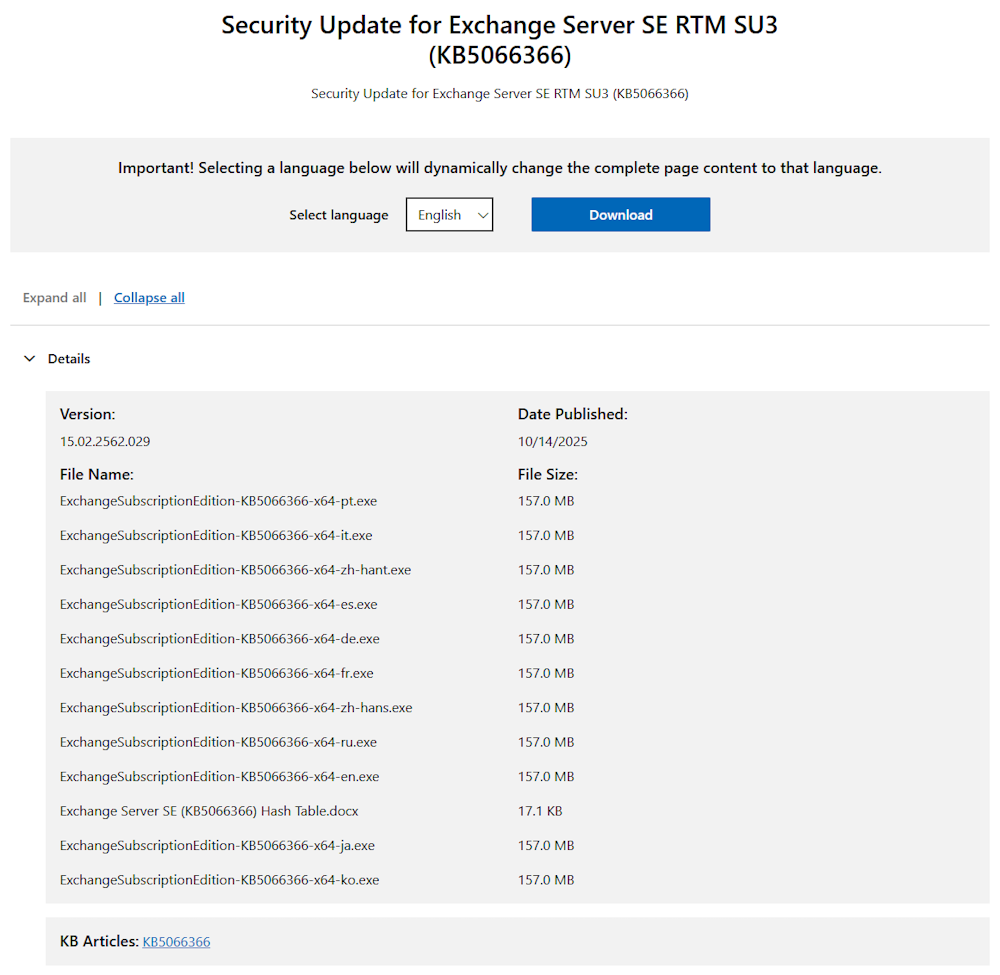Viewport: 1000px width, 975px height.
Task: Select the x64-zh-hans.exe file name
Action: pos(236,708)
